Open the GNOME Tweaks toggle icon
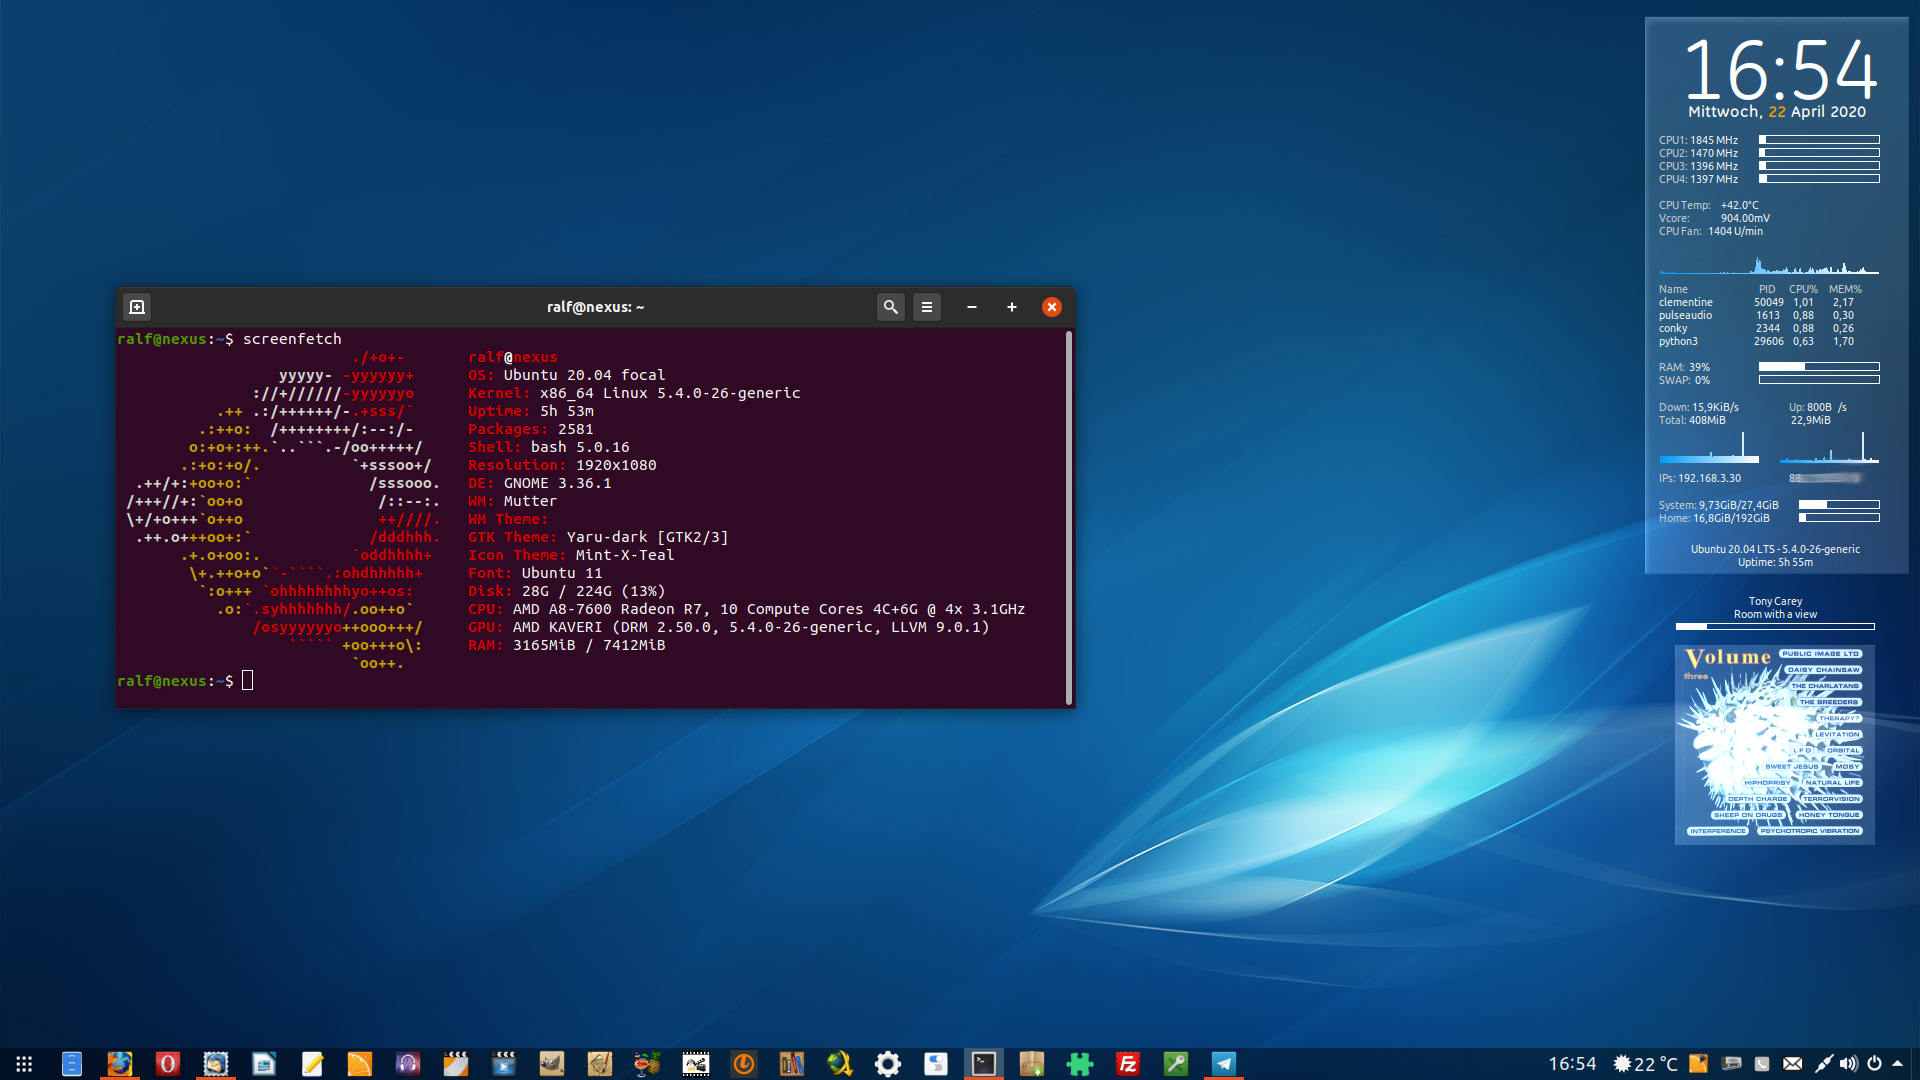The image size is (1920, 1080). [936, 1064]
